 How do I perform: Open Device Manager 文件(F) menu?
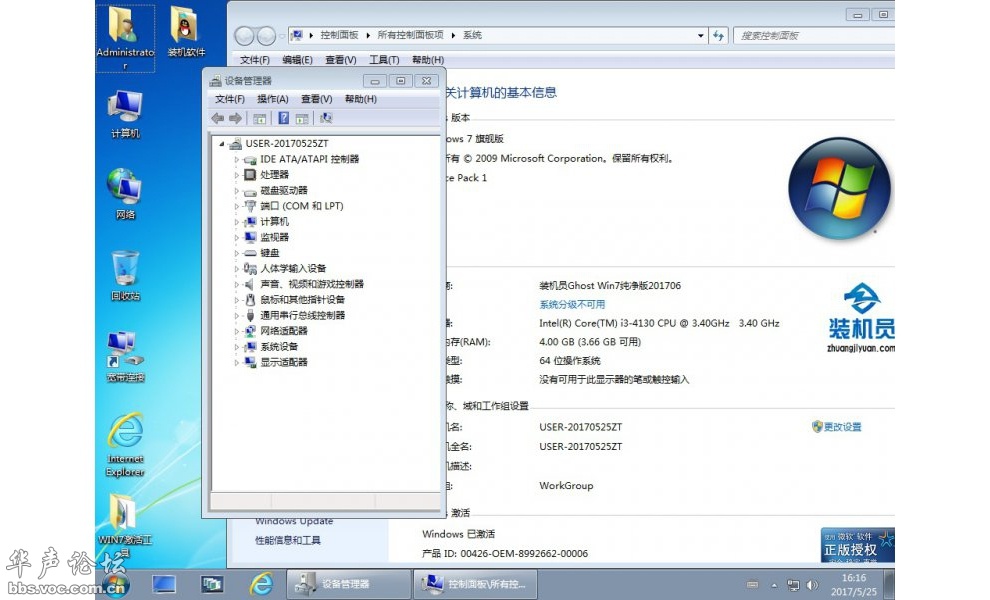(x=229, y=99)
